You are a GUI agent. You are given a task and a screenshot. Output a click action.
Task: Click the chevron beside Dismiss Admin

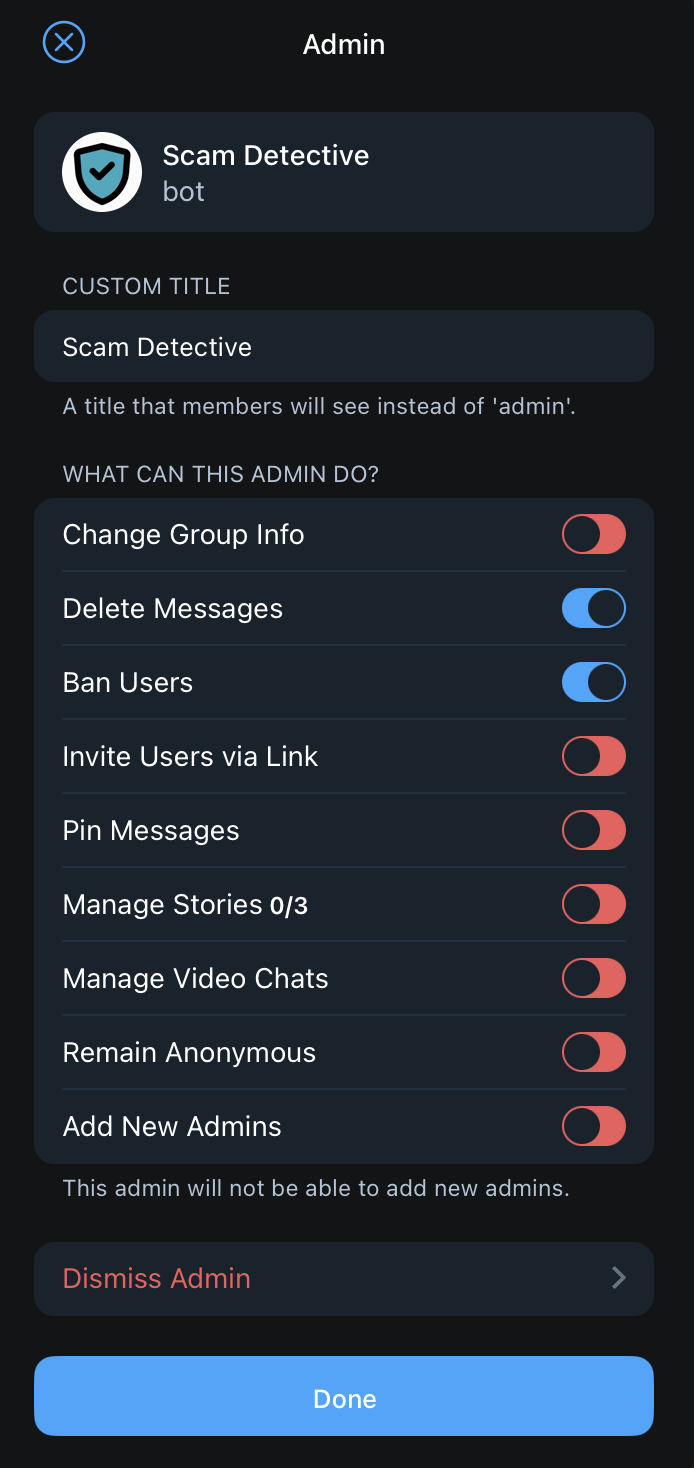point(618,1278)
